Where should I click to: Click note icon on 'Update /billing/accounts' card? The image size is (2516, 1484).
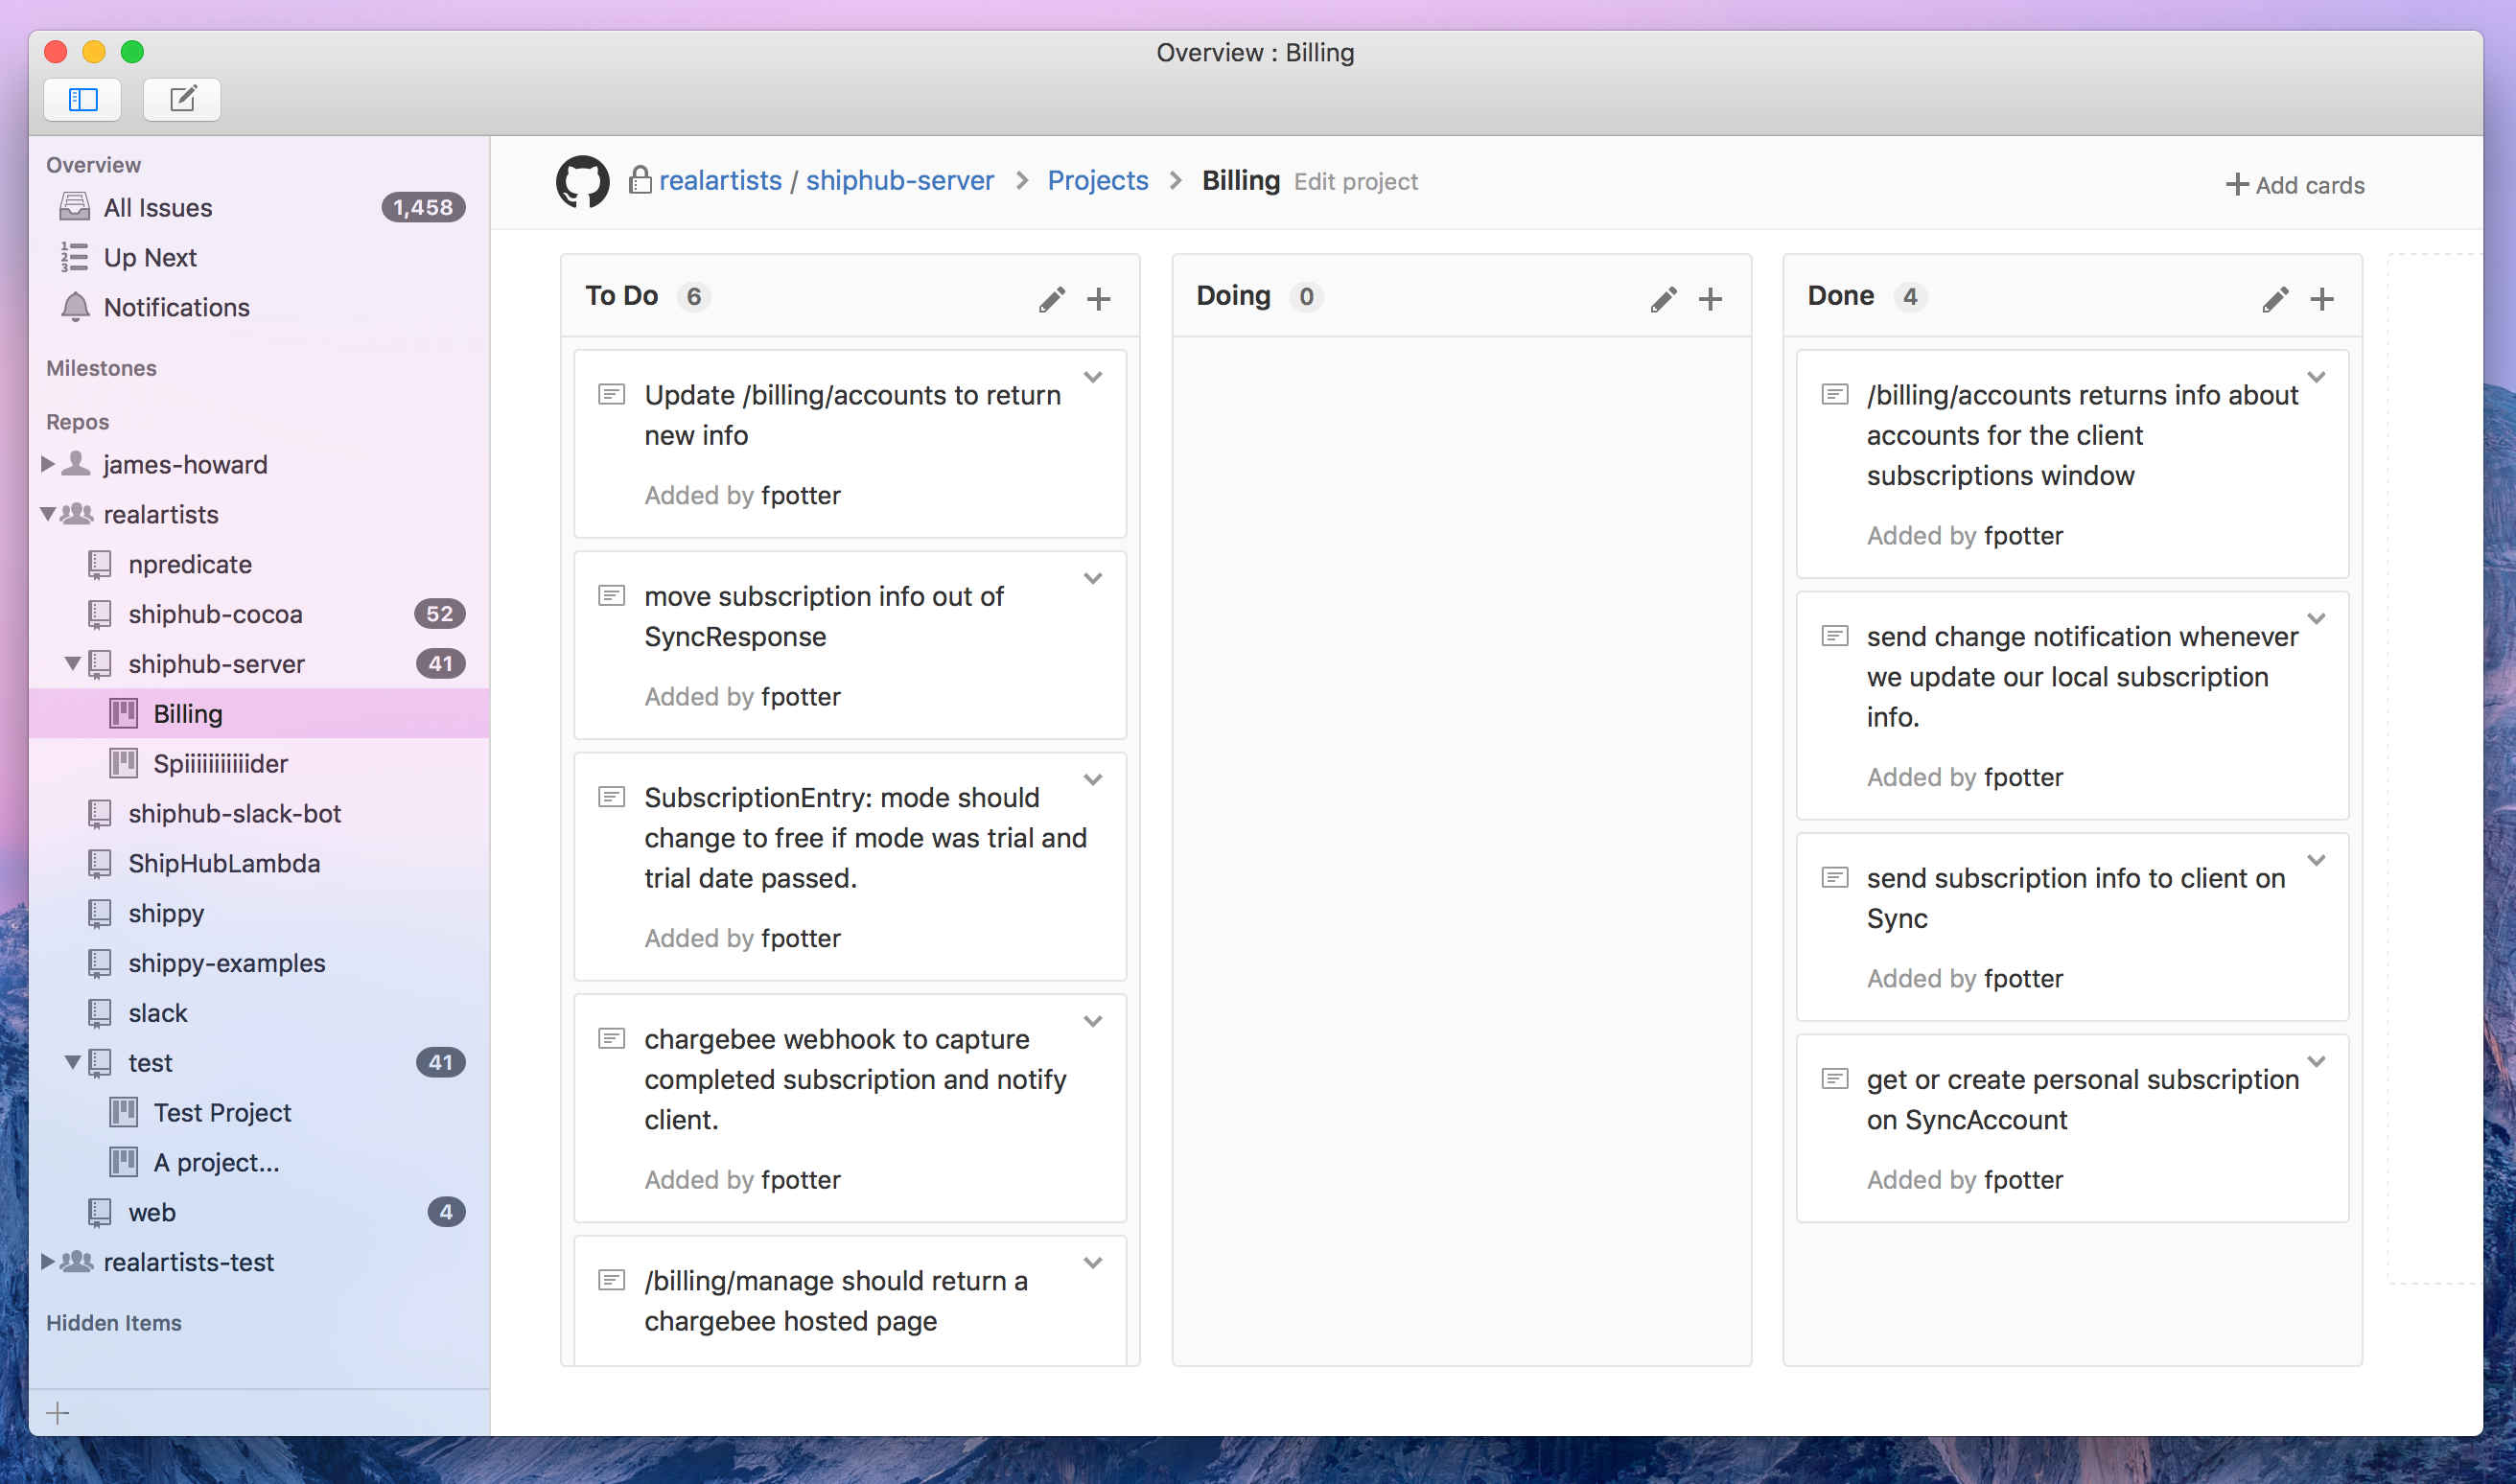click(611, 395)
